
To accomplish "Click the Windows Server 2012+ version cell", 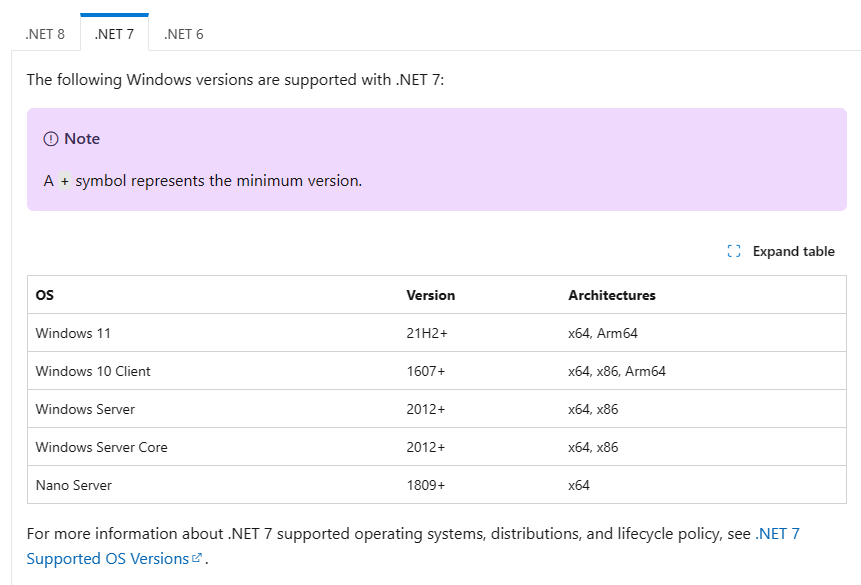I will click(424, 409).
